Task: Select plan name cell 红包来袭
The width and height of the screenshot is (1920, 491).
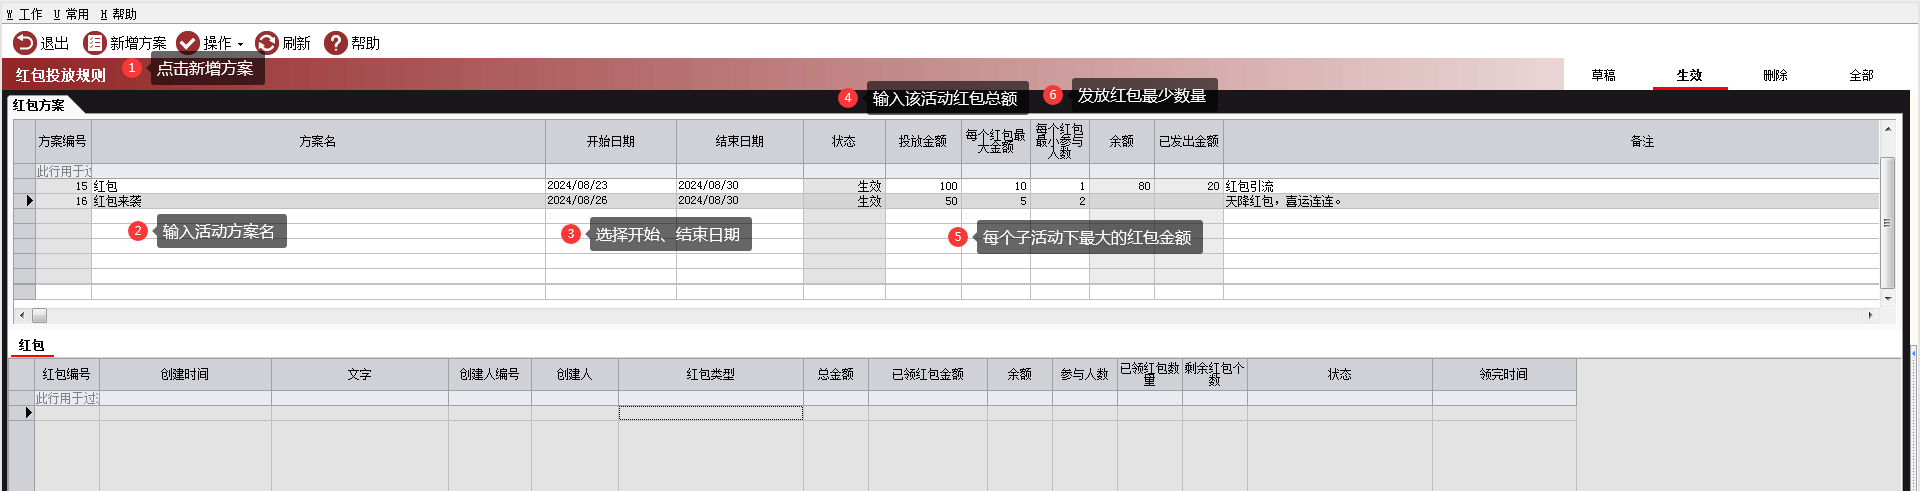Action: pos(318,201)
